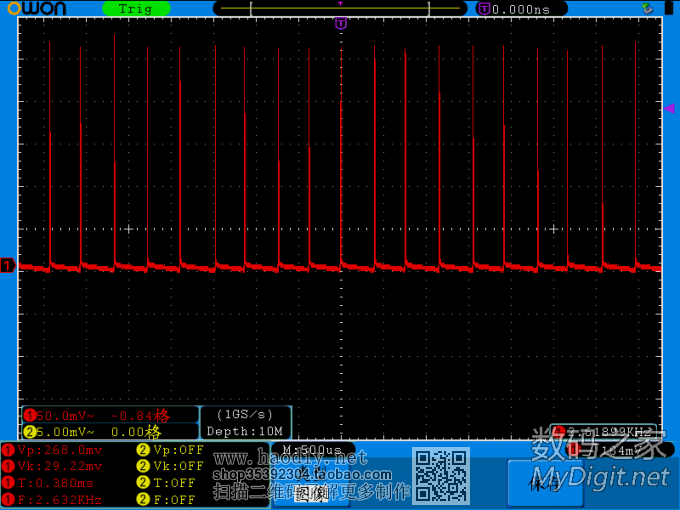Screen dimensions: 680x510
Task: Click the battery status icon
Action: pos(667,8)
